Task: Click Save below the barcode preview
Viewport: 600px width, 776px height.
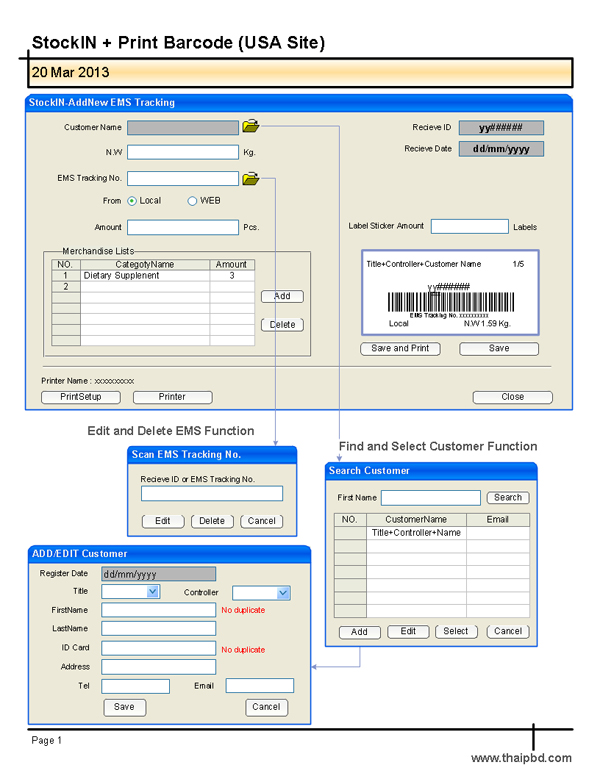Action: pos(499,348)
